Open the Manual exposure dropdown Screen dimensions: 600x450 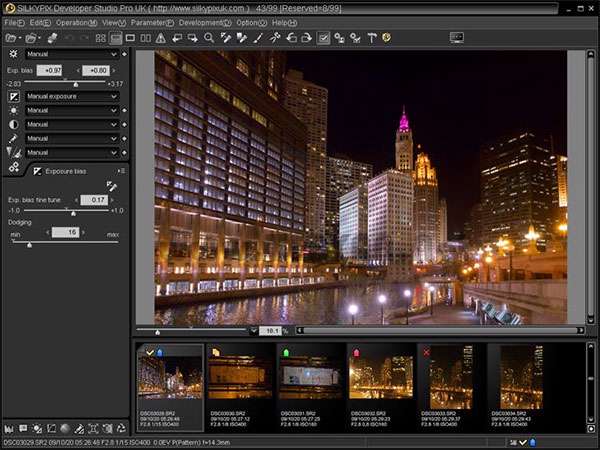(x=72, y=96)
